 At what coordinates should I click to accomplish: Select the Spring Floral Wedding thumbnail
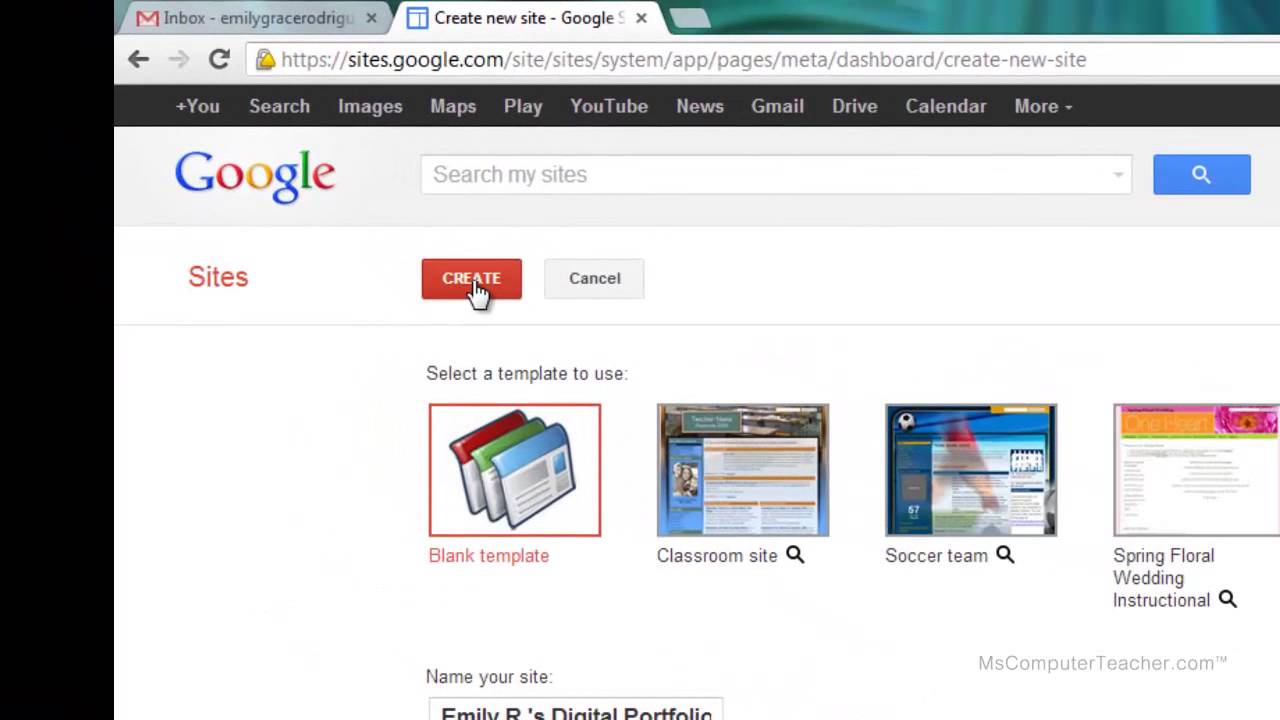coord(1196,470)
